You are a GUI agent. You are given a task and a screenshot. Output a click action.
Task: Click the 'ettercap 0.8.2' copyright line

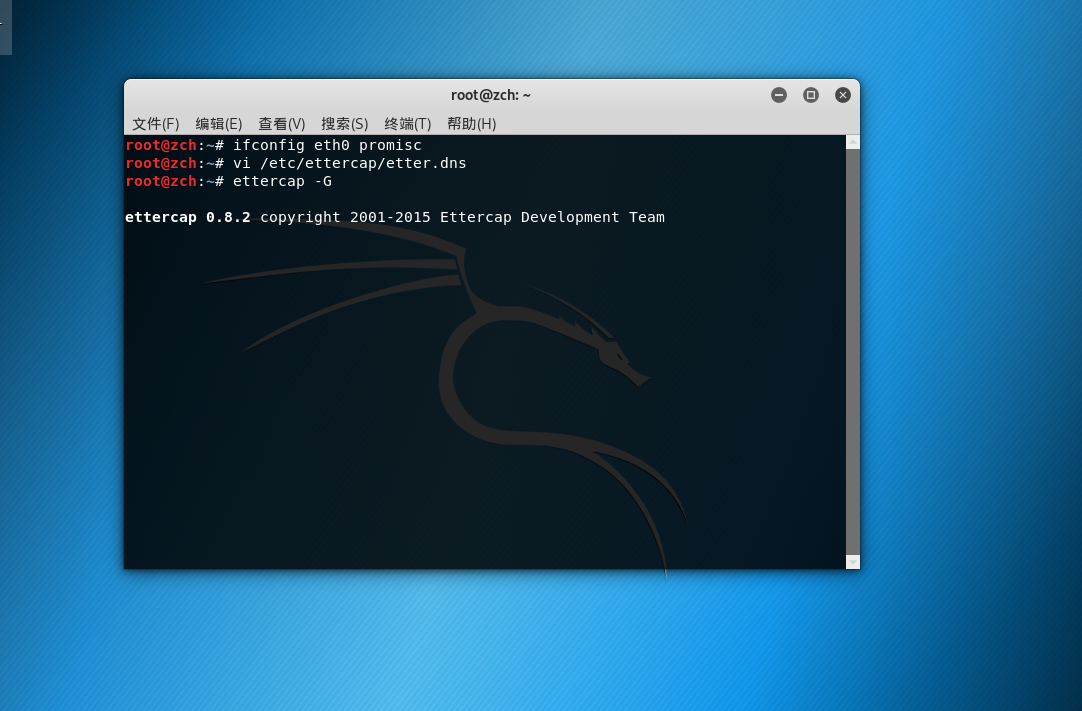[x=395, y=217]
